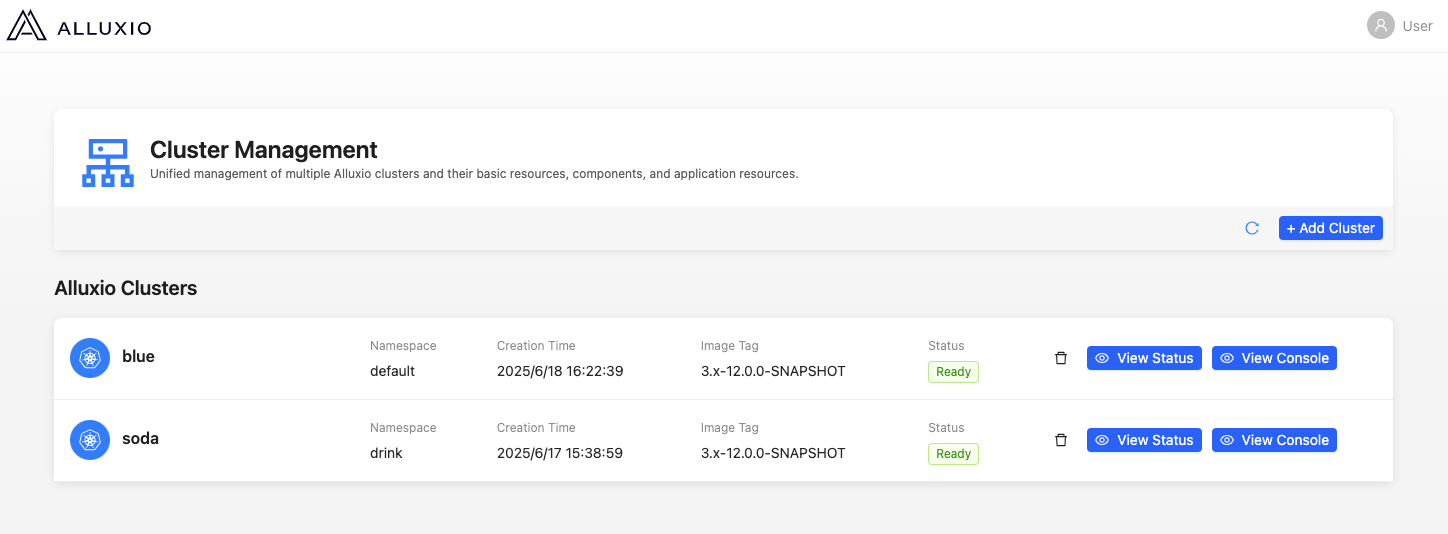This screenshot has width=1448, height=534.
Task: Click the Alluxio Clusters section heading
Action: click(126, 288)
